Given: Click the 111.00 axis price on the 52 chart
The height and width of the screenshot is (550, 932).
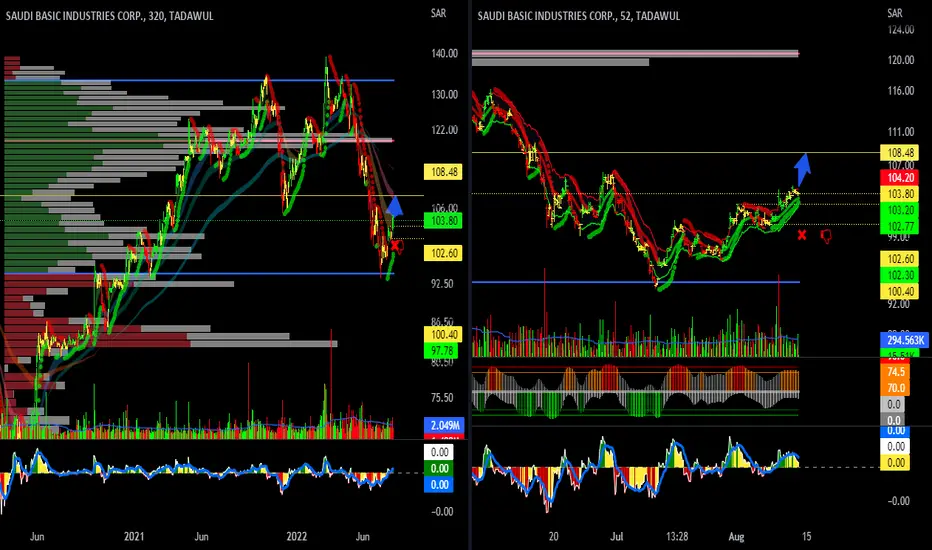Looking at the screenshot, I should tap(900, 132).
